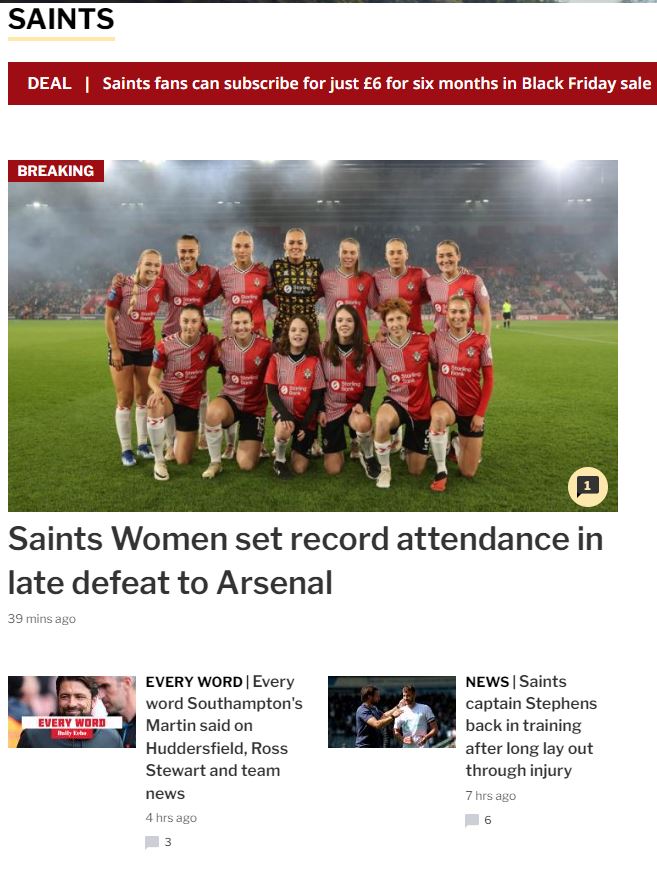657x873 pixels.
Task: Open the Every Word Martin thumbnail
Action: 72,712
